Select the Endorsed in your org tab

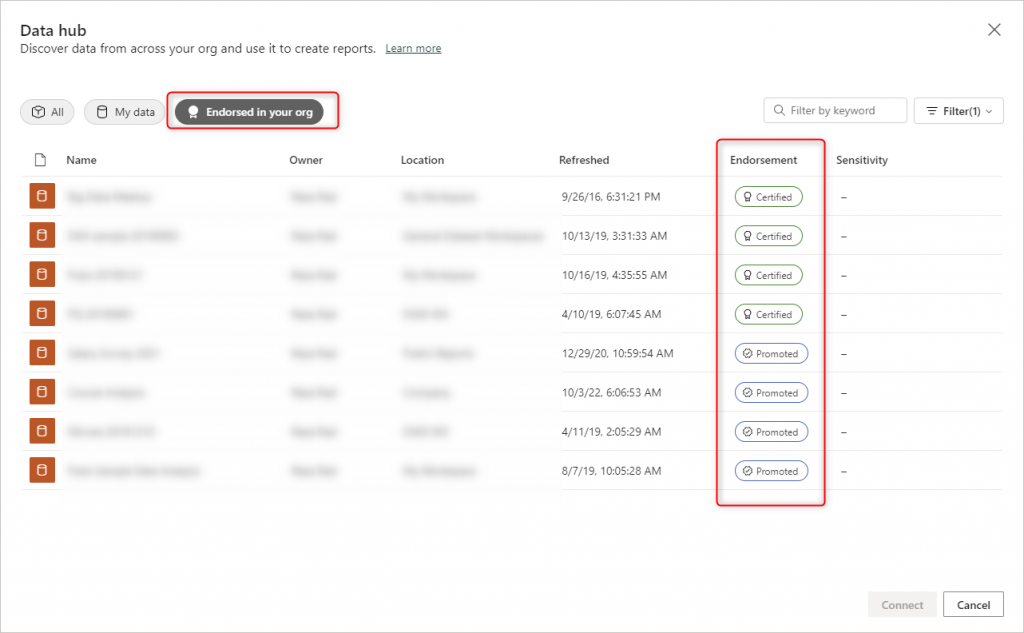[x=249, y=112]
